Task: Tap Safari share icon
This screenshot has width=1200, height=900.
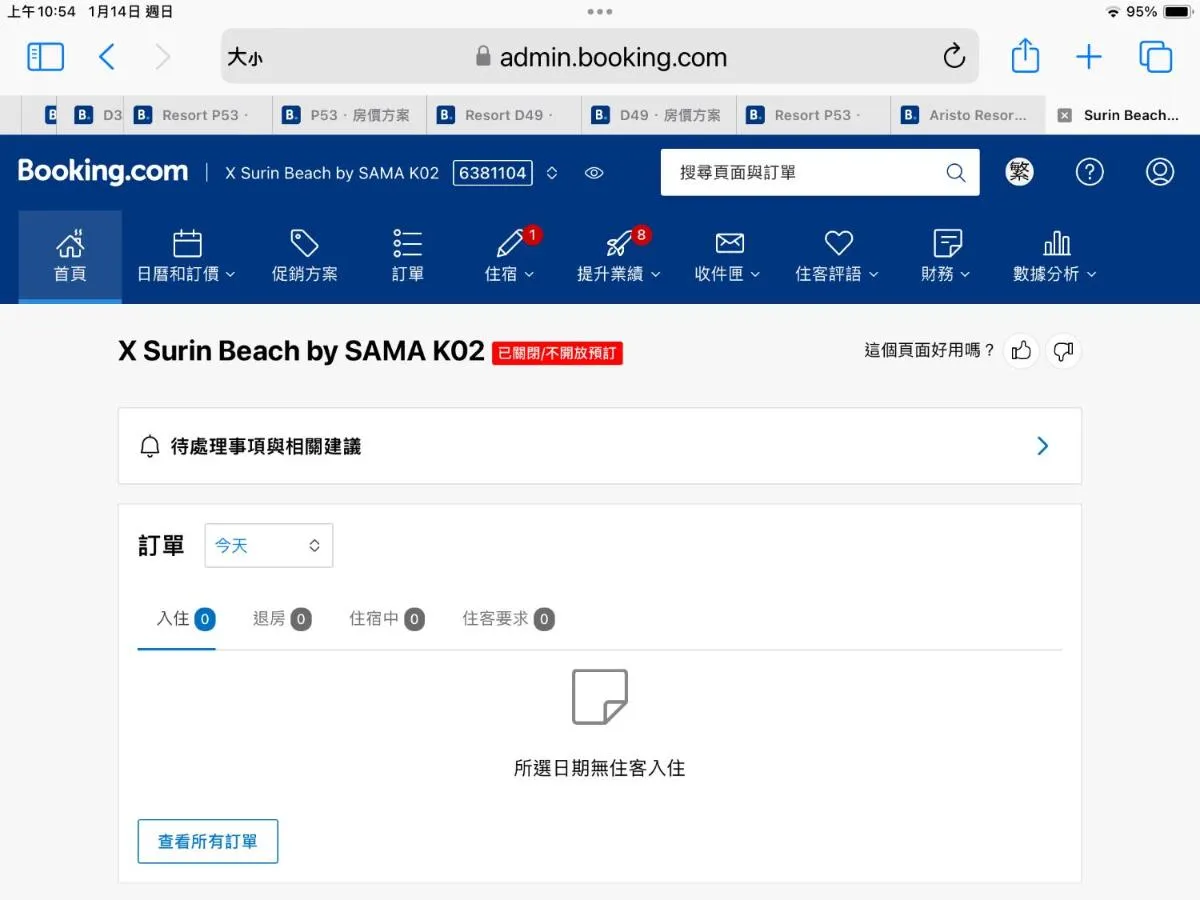Action: (x=1025, y=57)
